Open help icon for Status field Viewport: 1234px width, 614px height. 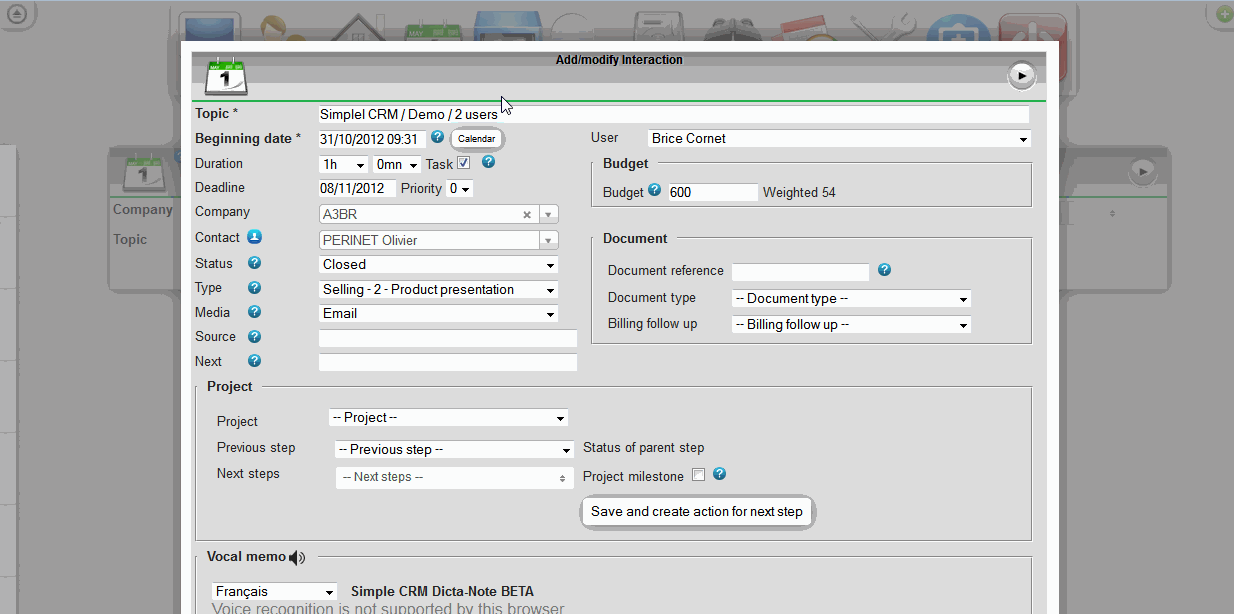coord(255,263)
